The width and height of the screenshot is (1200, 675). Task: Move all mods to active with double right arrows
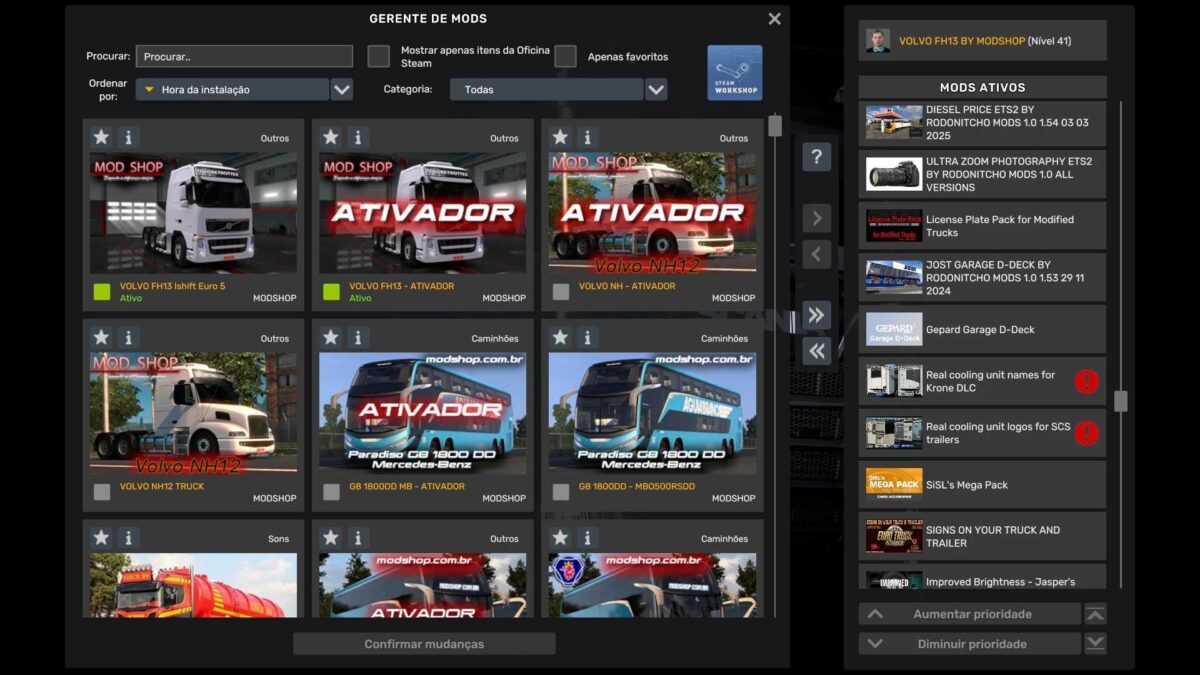click(x=816, y=316)
